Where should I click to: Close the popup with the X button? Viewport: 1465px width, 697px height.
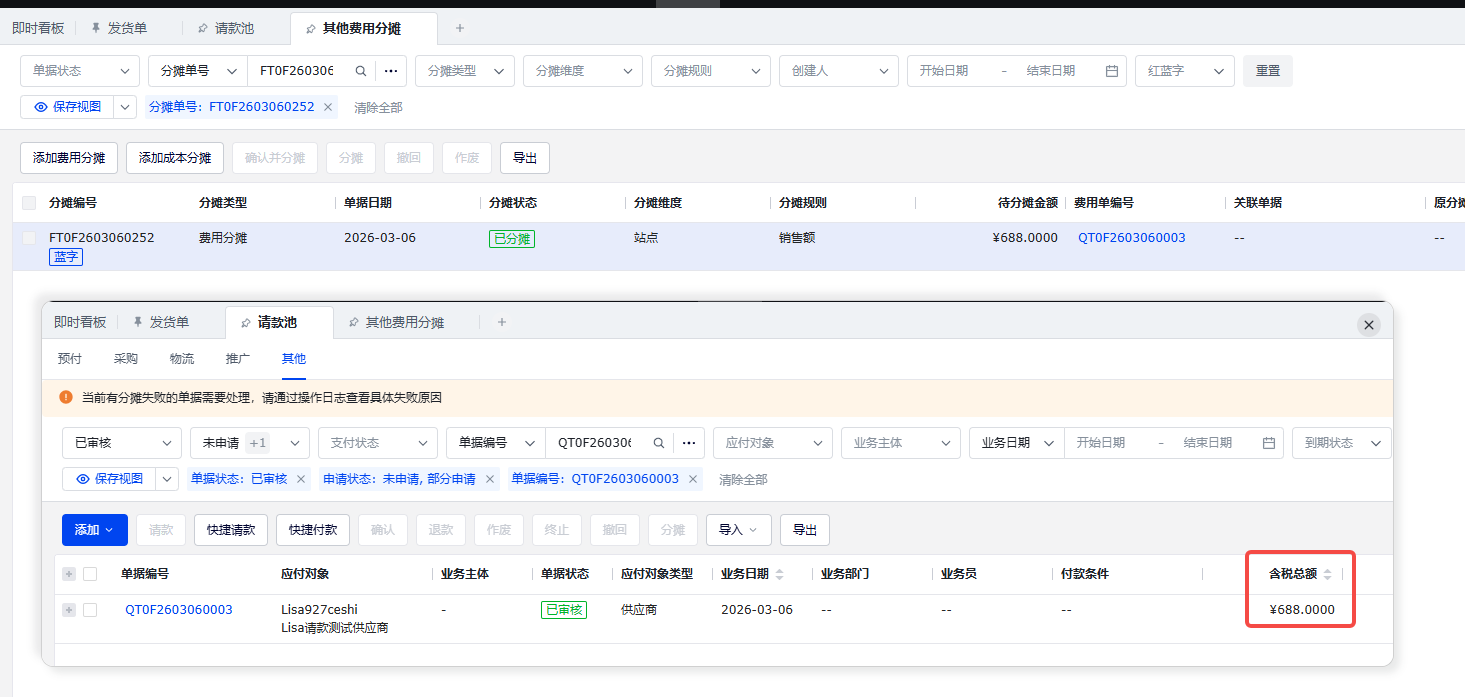click(1369, 324)
